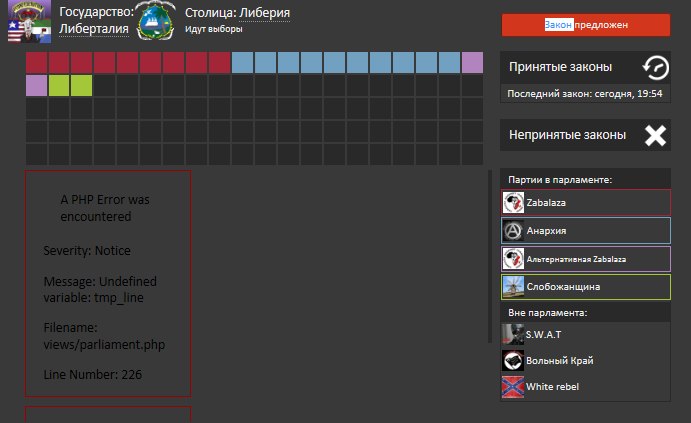Viewport: 691px width, 423px height.
Task: Click the Line Number: 226 text
Action: coord(93,375)
